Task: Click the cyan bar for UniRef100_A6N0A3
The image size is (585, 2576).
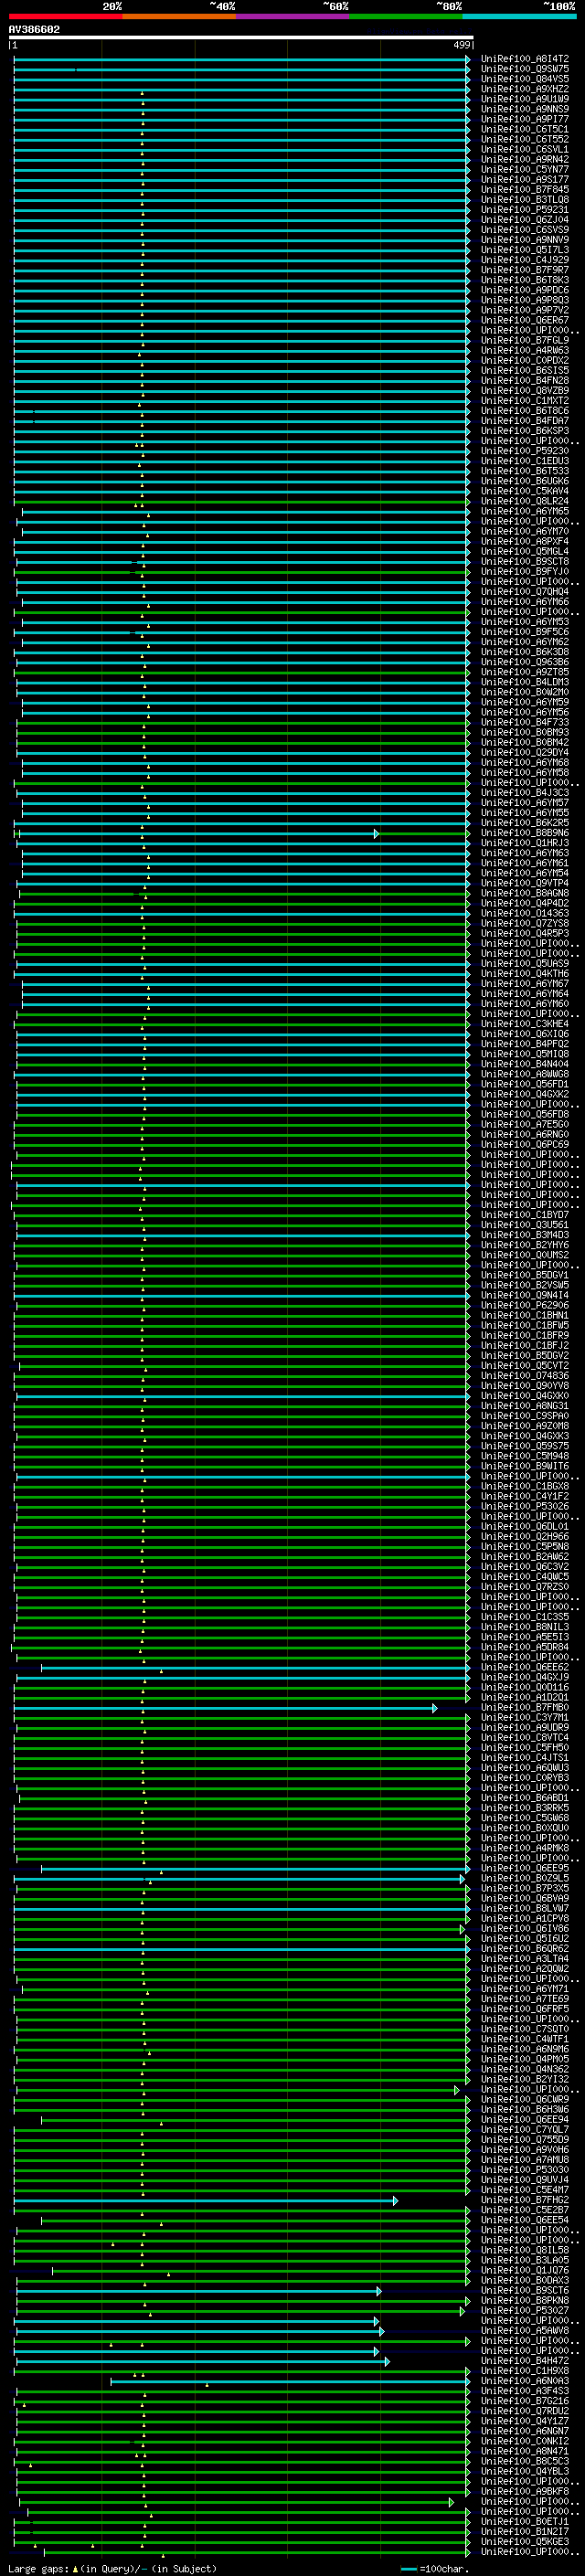Action: 290,2382
